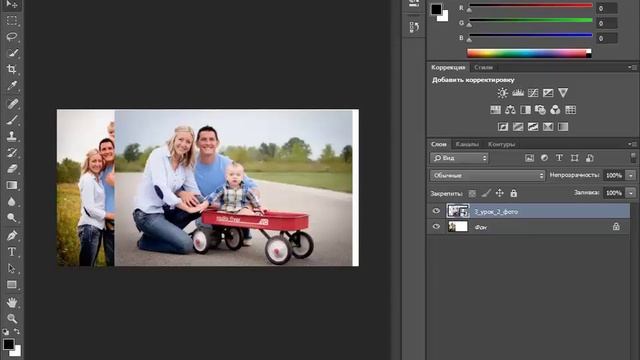This screenshot has width=640, height=360.
Task: Select the Dodge tool
Action: [12, 218]
